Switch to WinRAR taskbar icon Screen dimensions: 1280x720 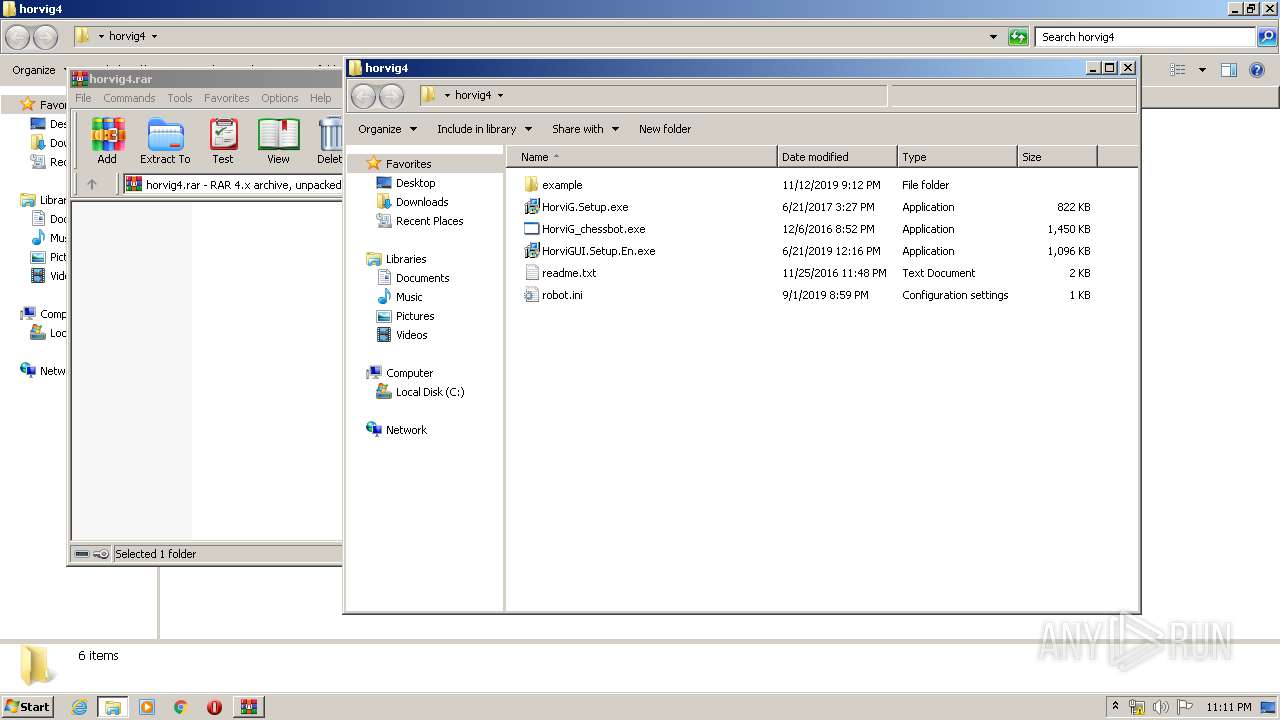249,707
